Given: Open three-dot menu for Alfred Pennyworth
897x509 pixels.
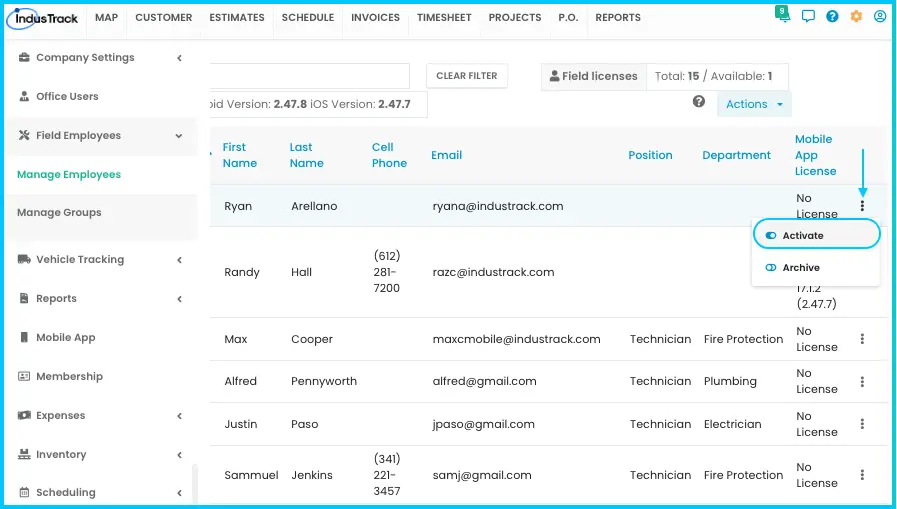Looking at the screenshot, I should tap(862, 381).
